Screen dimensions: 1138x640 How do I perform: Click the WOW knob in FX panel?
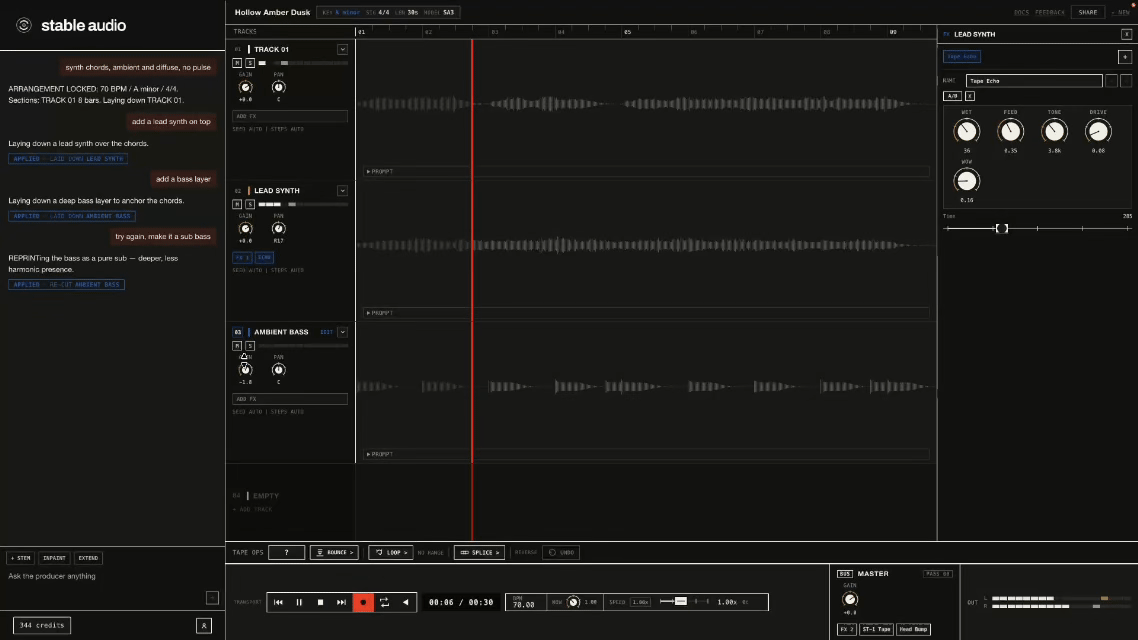click(x=967, y=181)
